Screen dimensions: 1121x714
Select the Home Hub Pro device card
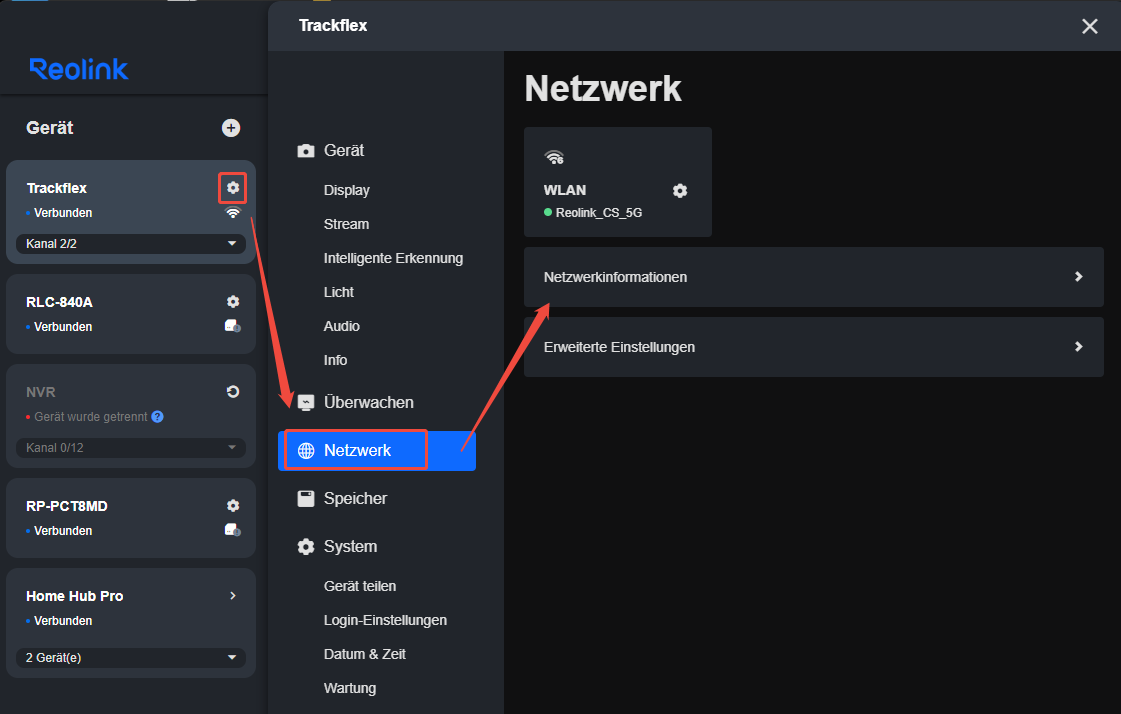click(x=131, y=623)
